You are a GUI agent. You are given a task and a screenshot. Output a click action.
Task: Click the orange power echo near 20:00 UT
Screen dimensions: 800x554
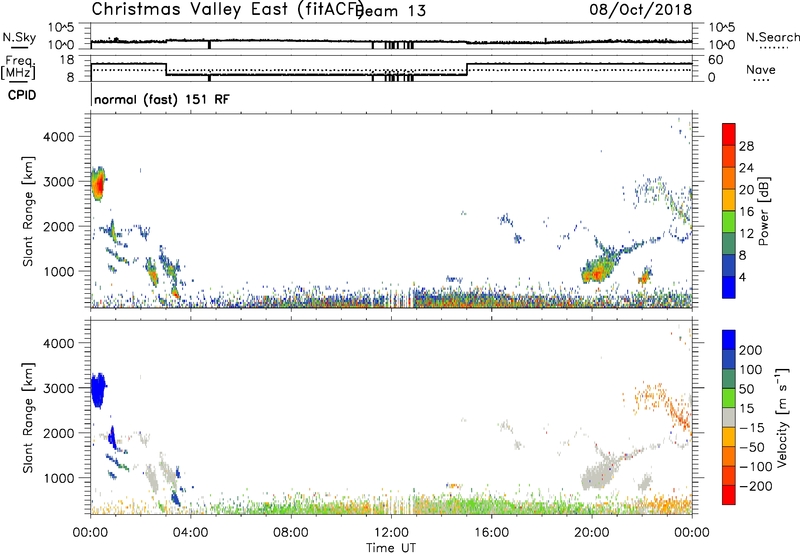click(x=597, y=273)
